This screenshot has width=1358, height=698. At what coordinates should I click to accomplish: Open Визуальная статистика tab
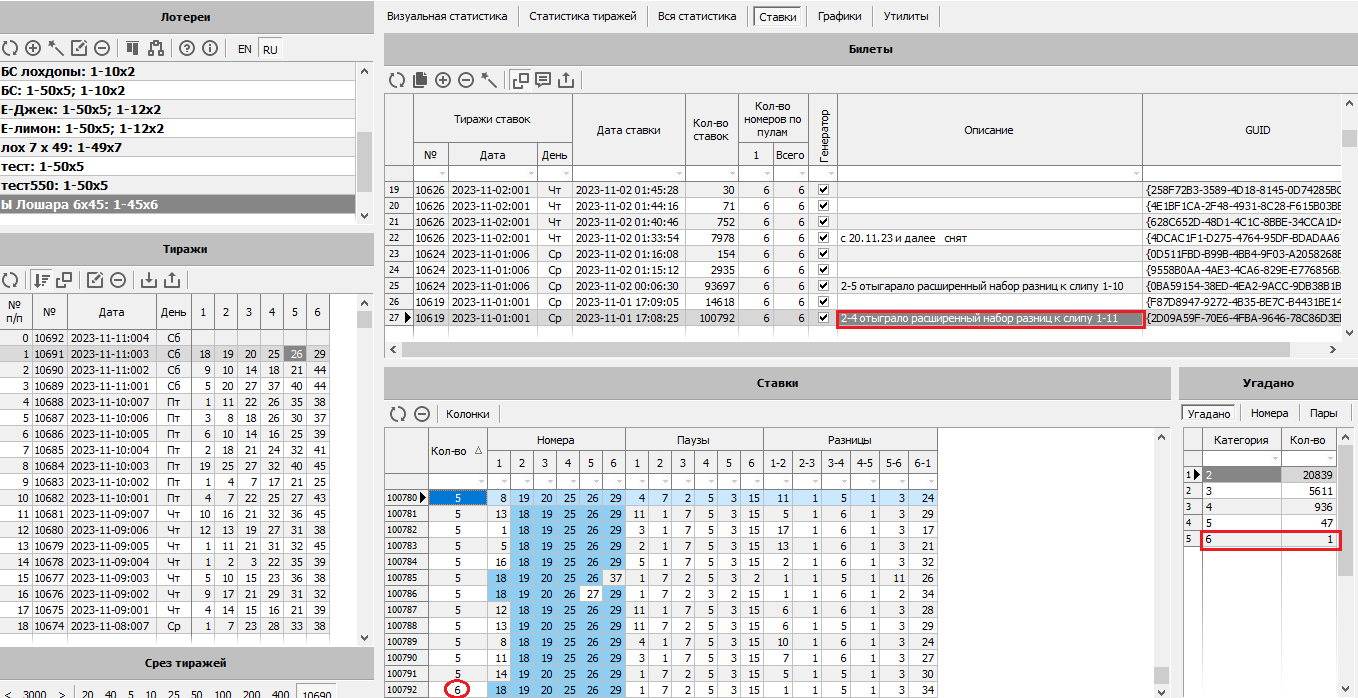pos(447,16)
